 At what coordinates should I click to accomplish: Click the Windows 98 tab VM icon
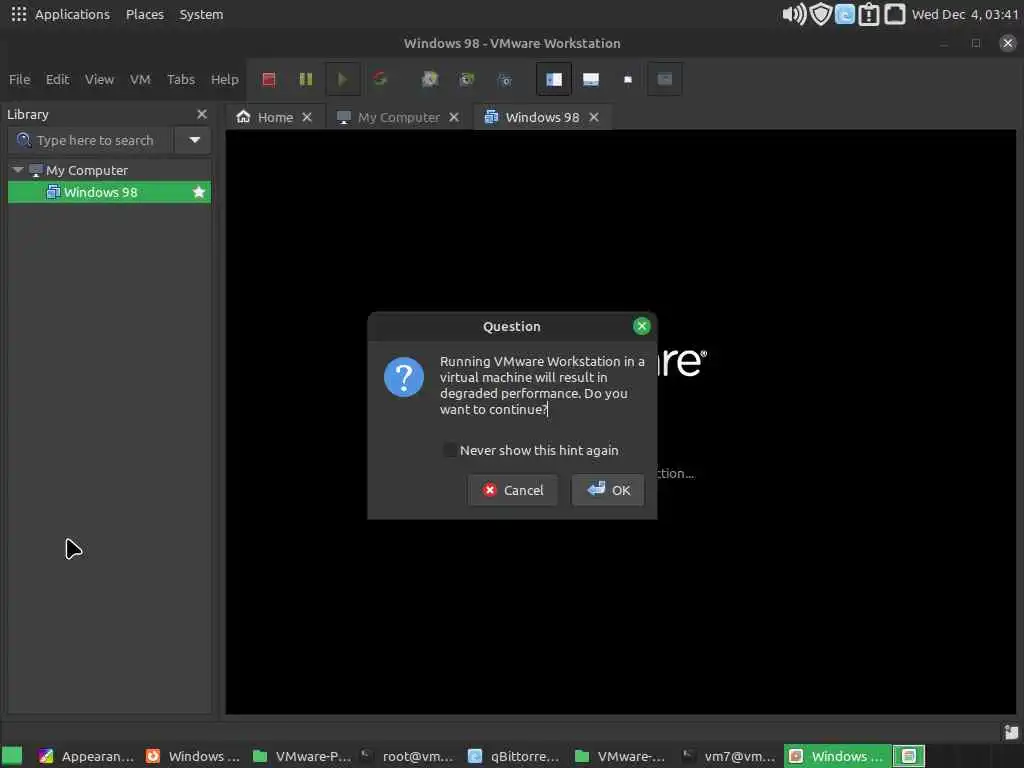point(491,117)
